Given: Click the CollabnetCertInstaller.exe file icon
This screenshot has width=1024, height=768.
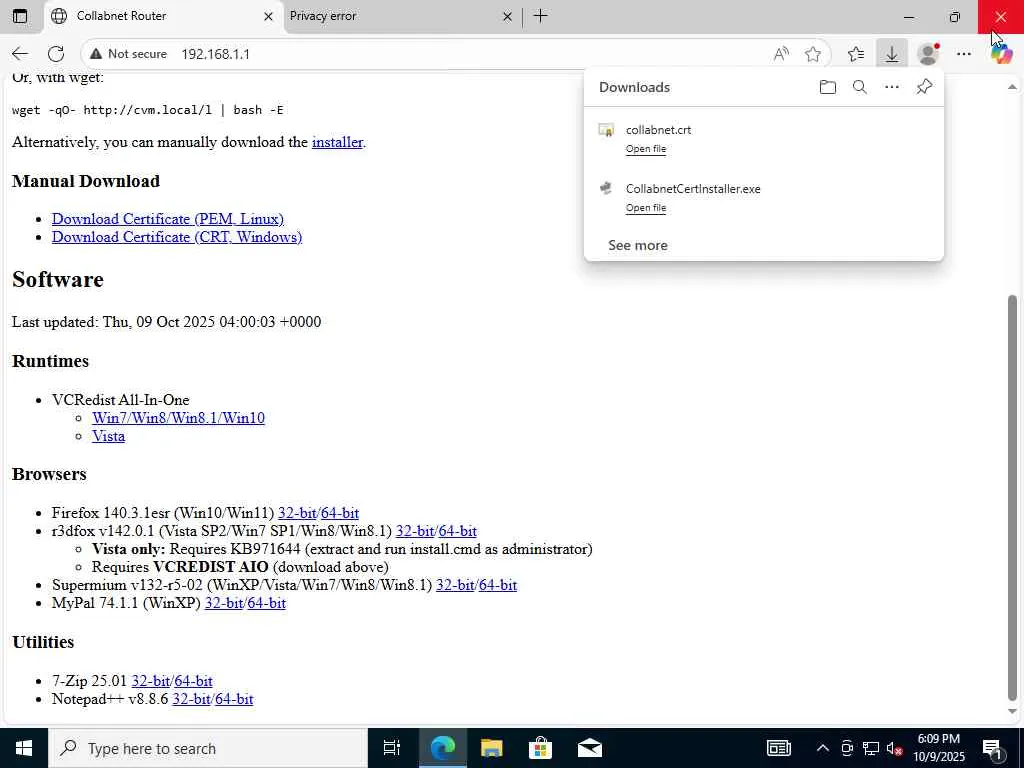Looking at the screenshot, I should (x=607, y=189).
